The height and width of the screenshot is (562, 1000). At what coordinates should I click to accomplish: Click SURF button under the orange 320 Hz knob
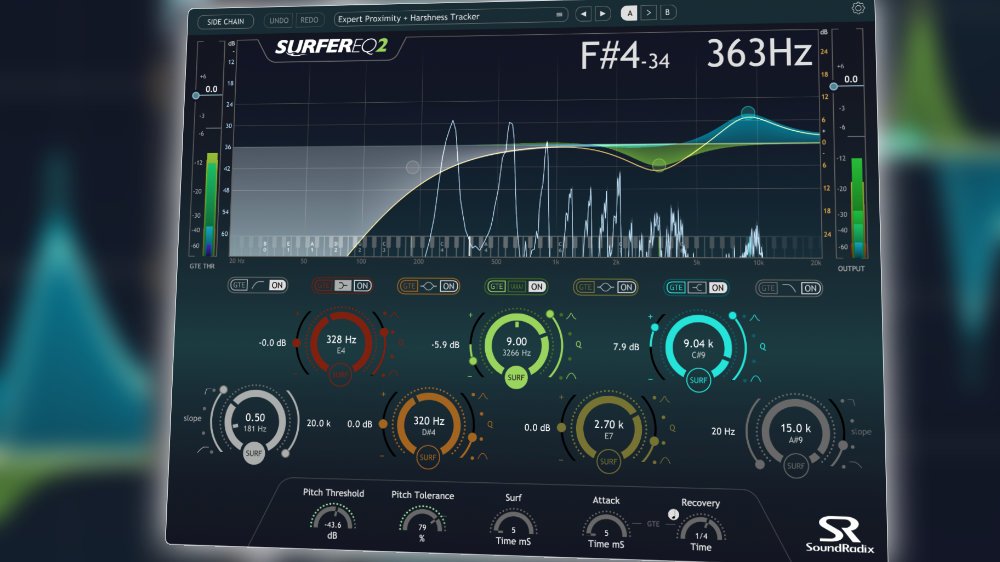[x=428, y=457]
